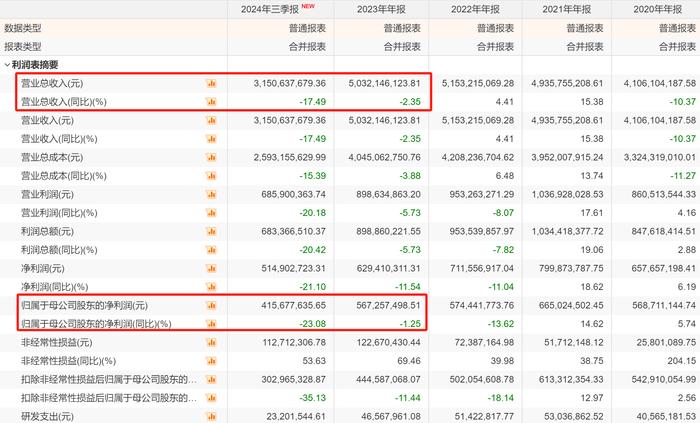Open chart icon for 非经常性损益(同比)(%) row
This screenshot has width=700, height=423.
[x=211, y=361]
